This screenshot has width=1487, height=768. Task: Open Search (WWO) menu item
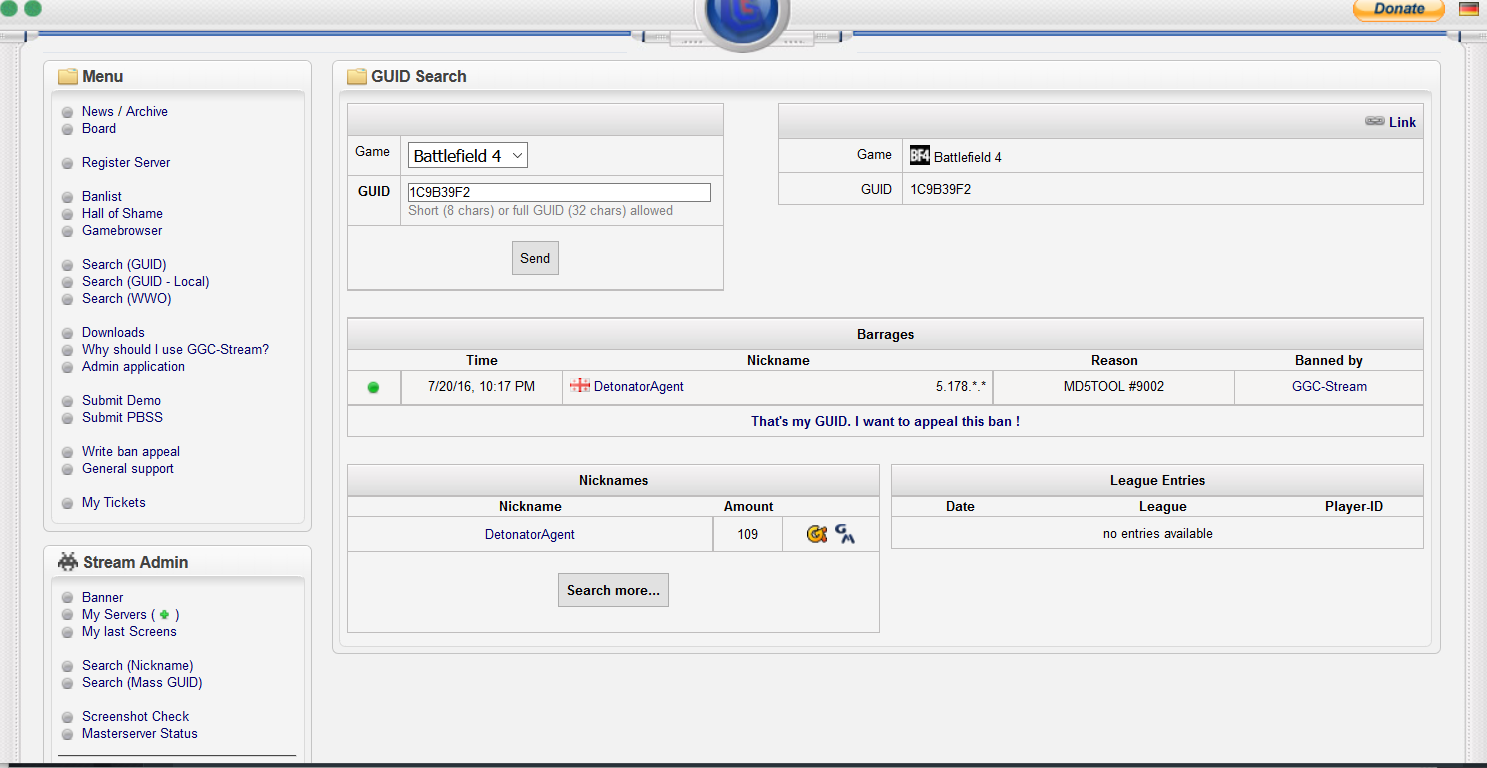coord(127,298)
